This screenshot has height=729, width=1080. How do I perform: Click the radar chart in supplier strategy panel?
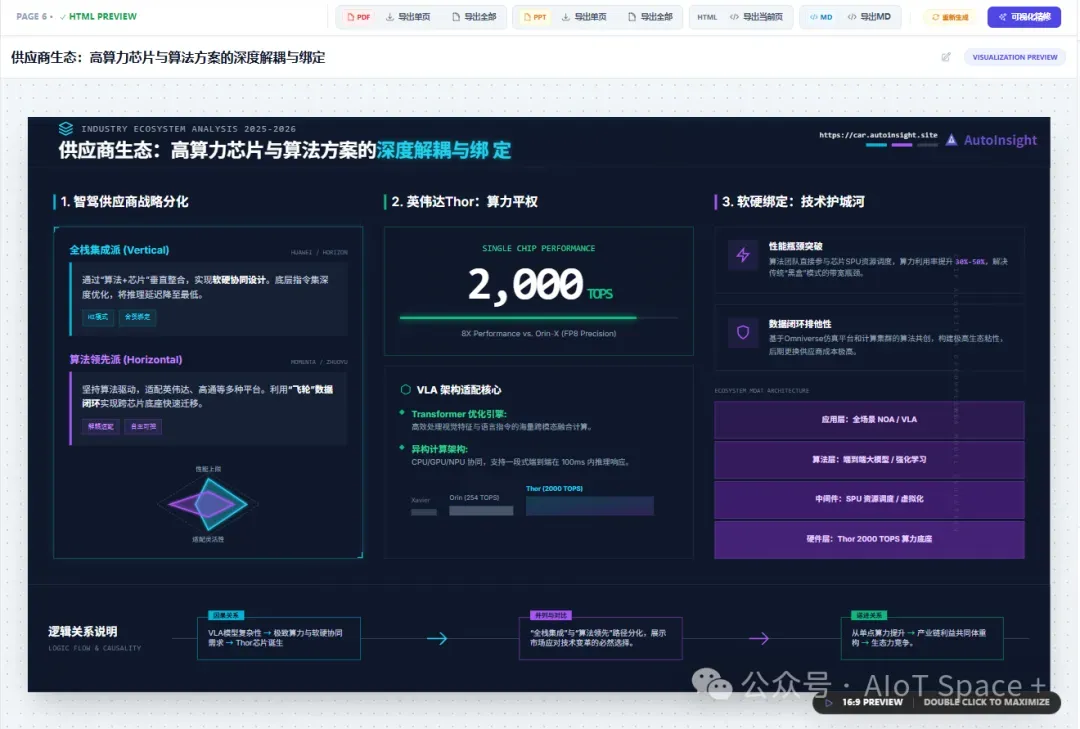click(208, 504)
